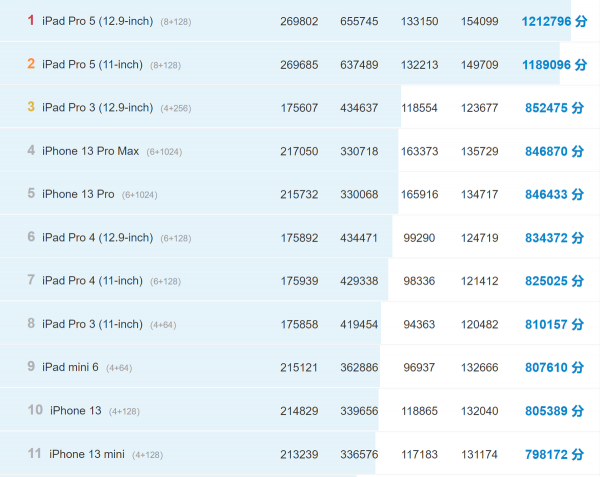Click total score 852475 分
This screenshot has width=600, height=477.
pos(554,108)
